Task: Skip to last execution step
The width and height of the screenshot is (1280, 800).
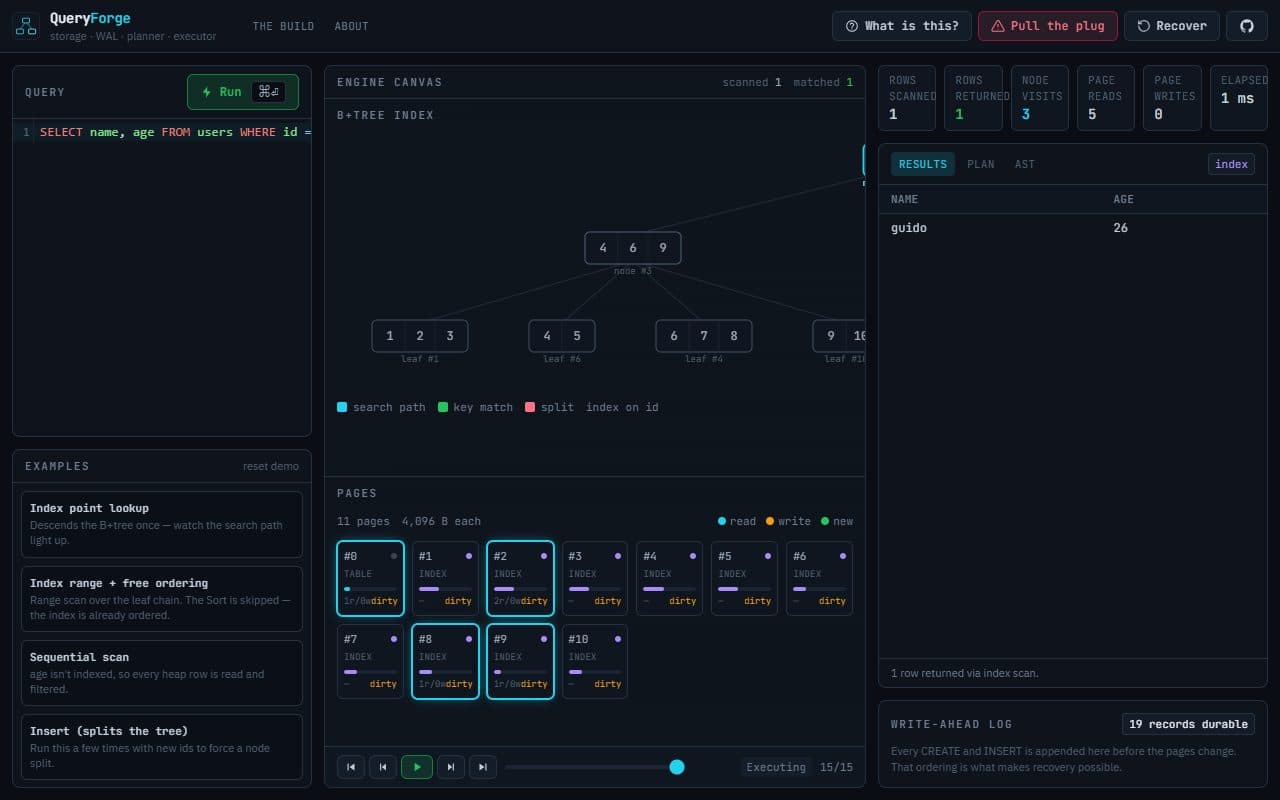Action: click(483, 767)
